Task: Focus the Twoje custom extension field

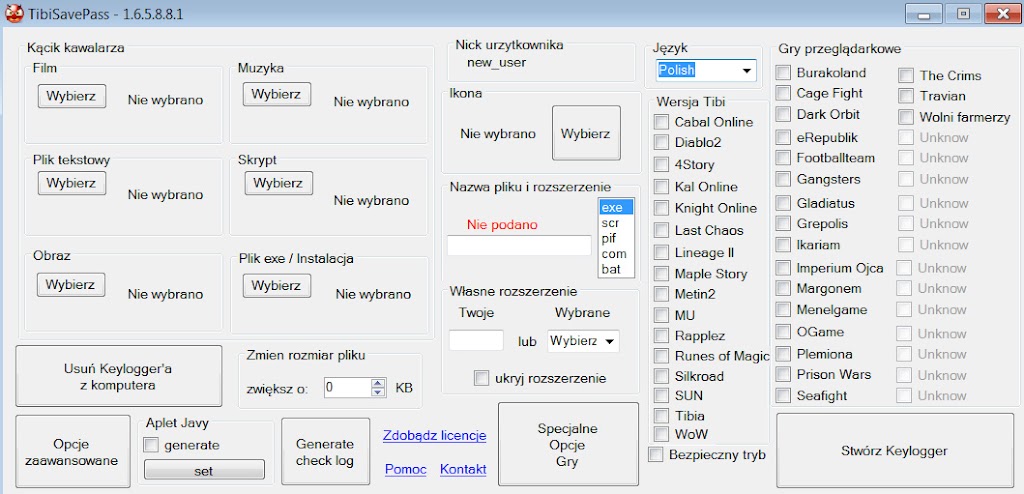Action: tap(476, 340)
